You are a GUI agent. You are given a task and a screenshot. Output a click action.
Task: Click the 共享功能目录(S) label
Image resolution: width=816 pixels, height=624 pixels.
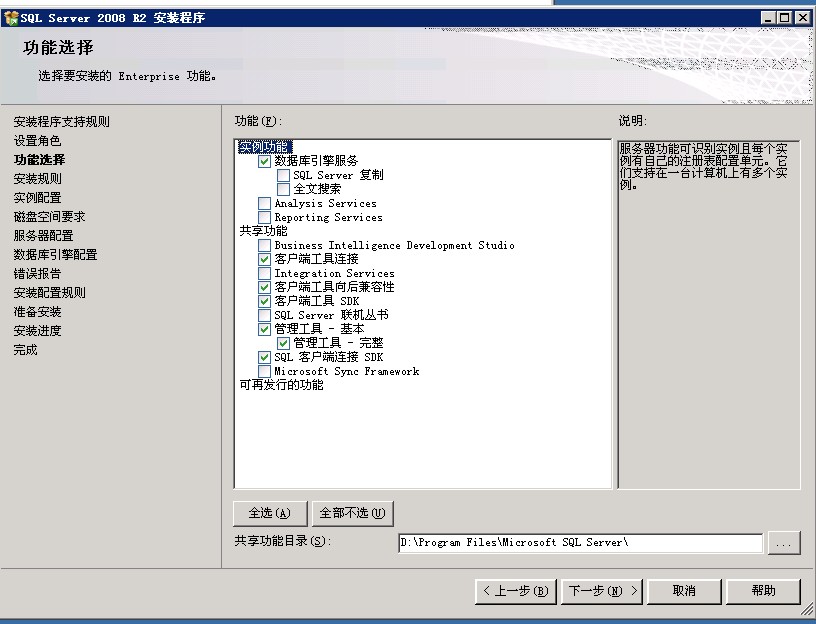pos(283,541)
